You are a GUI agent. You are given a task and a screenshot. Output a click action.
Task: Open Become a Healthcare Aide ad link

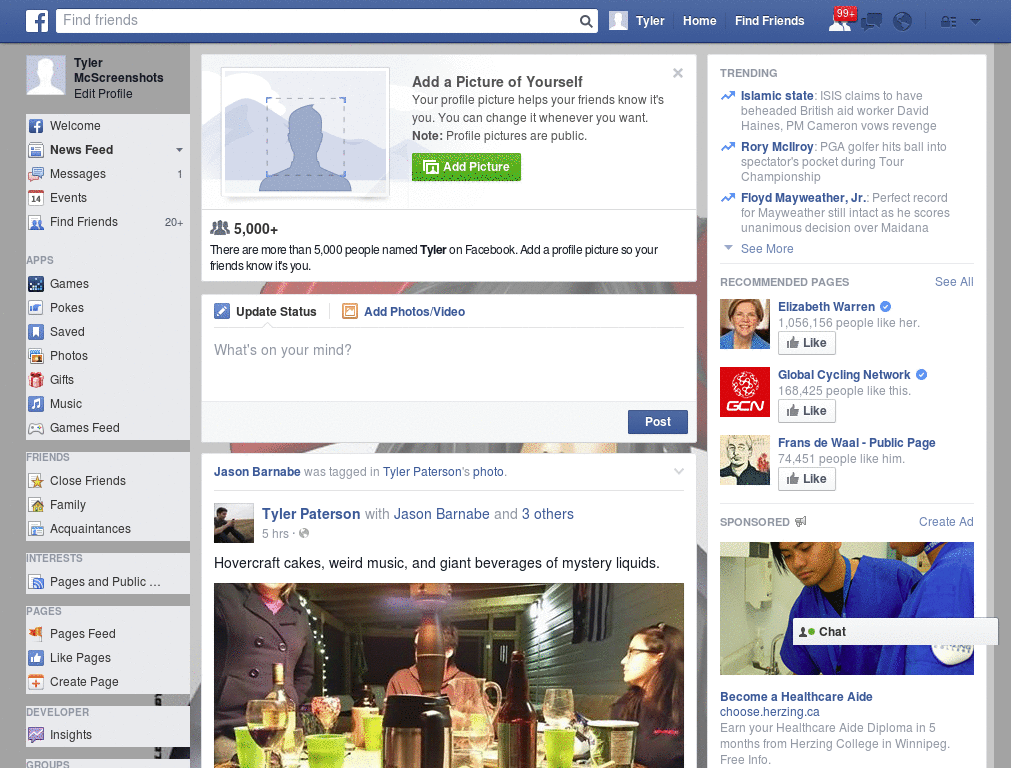pyautogui.click(x=796, y=697)
